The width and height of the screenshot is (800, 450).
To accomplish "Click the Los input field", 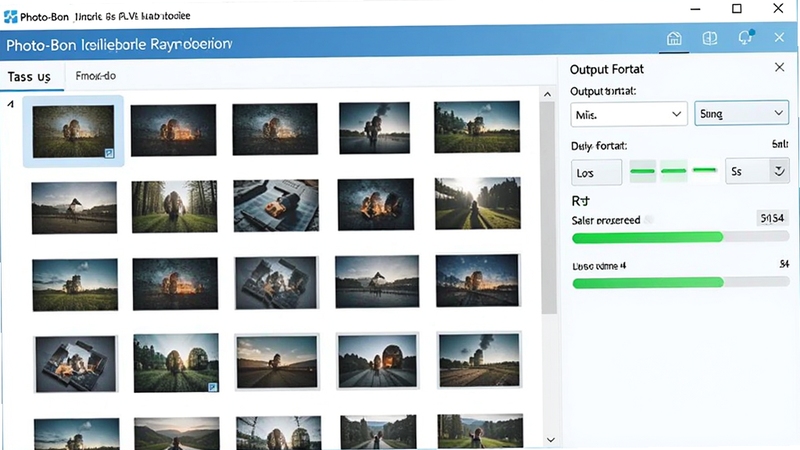I will point(596,172).
